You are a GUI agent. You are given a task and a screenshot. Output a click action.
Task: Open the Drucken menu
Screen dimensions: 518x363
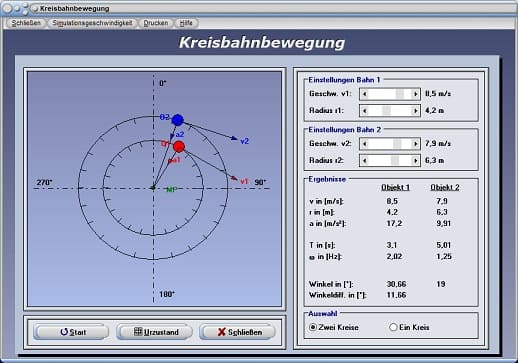click(156, 23)
